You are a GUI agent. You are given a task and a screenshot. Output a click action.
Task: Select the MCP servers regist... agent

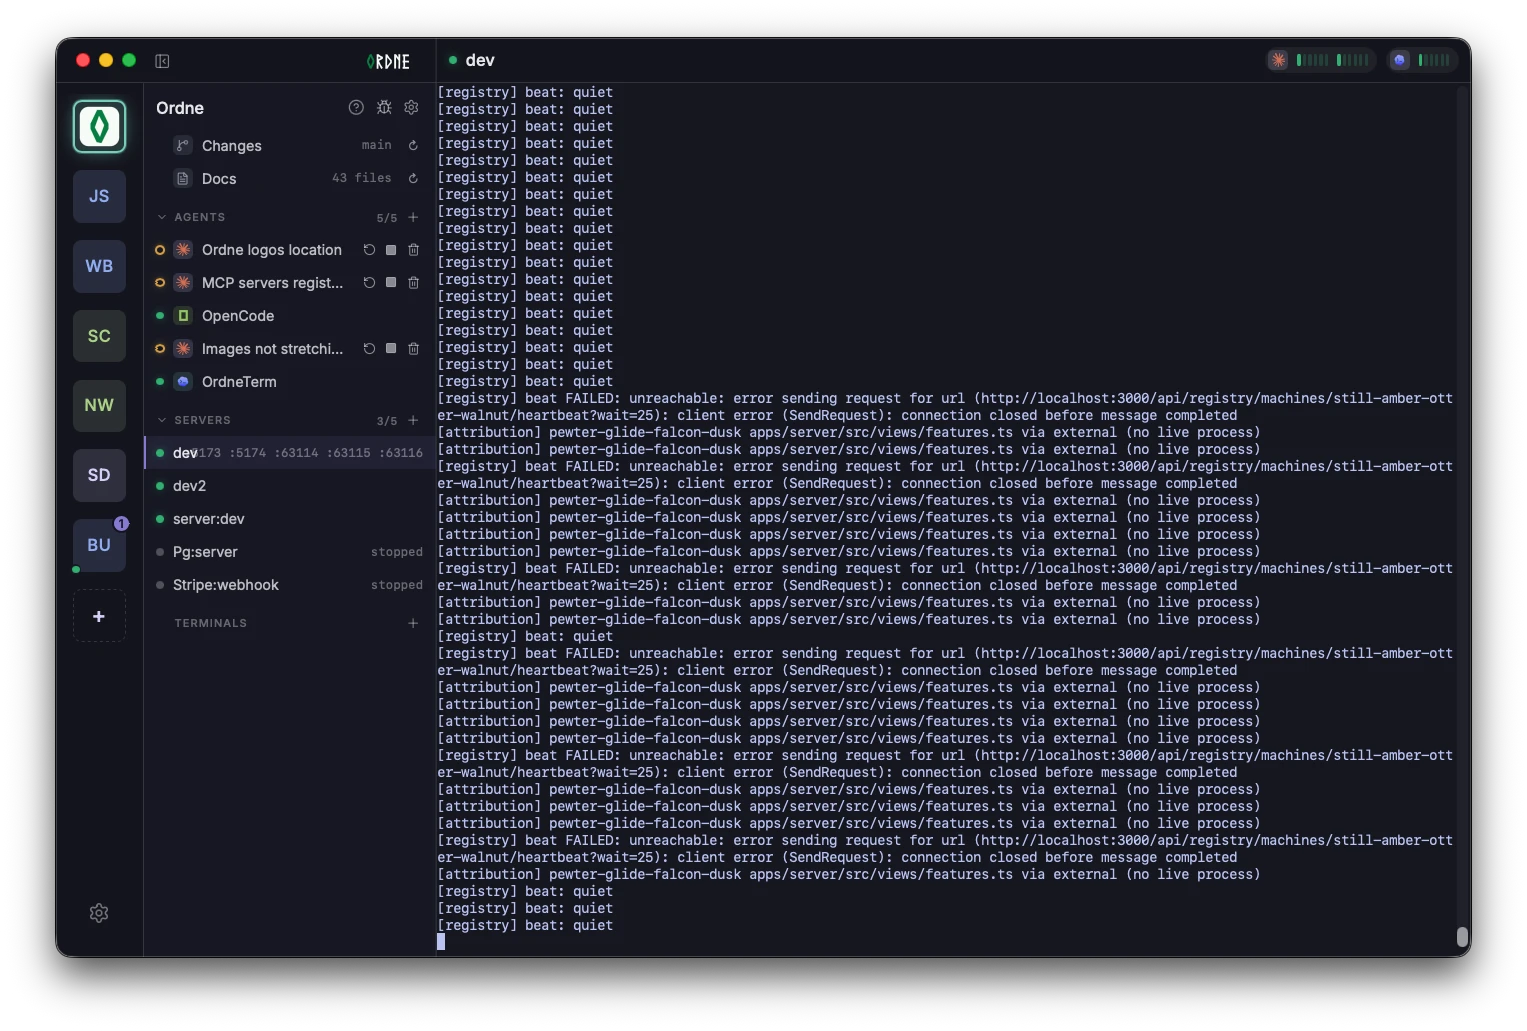[x=272, y=283]
